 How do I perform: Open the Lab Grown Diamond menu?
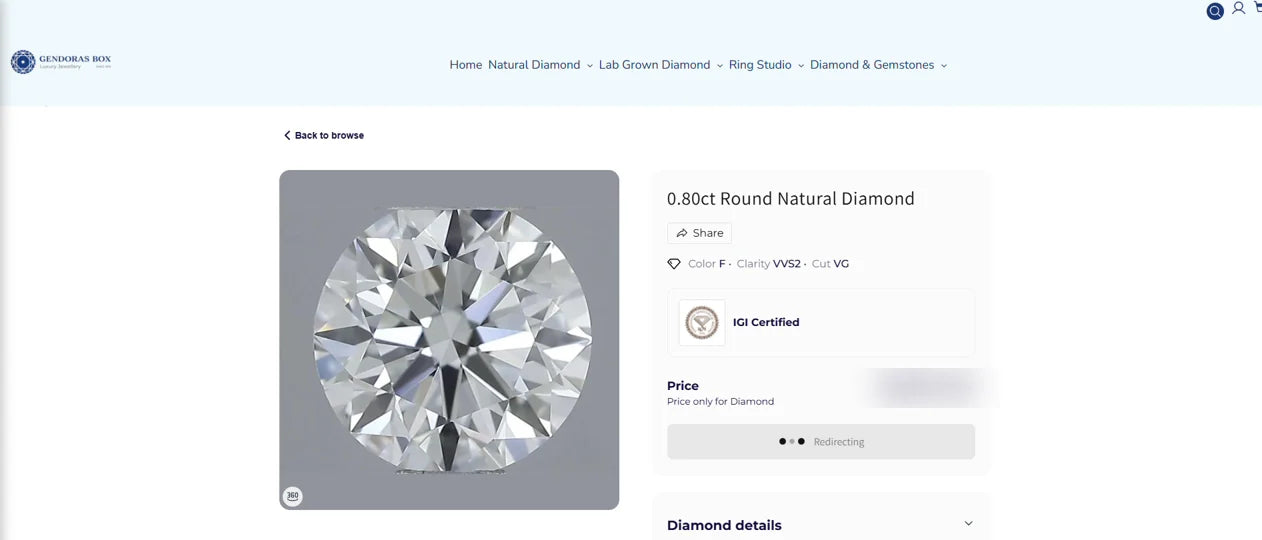tap(654, 65)
